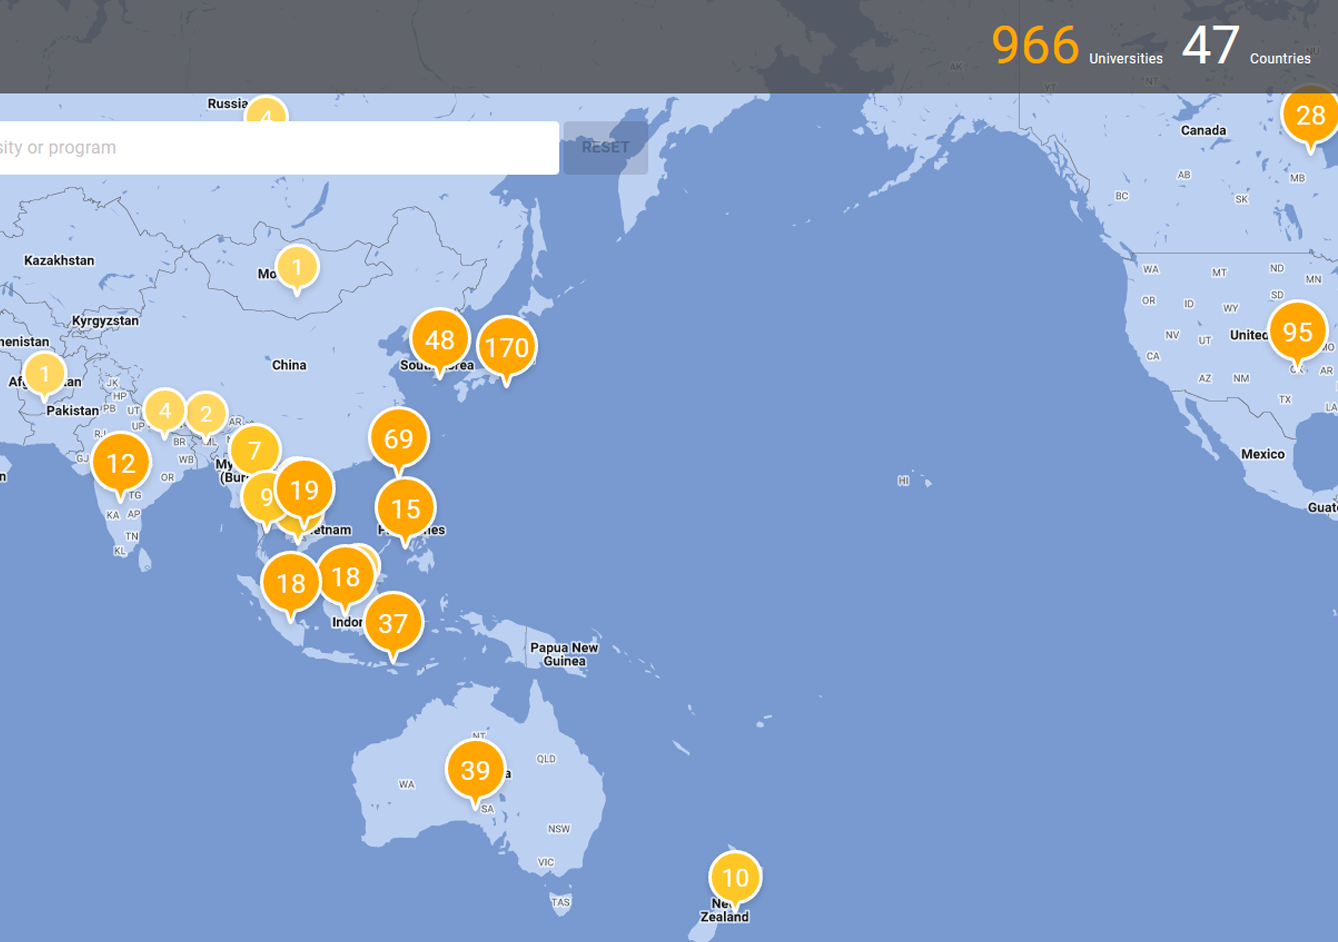Open the New Zealand marker showing 10
1338x942 pixels.
pyautogui.click(x=735, y=877)
